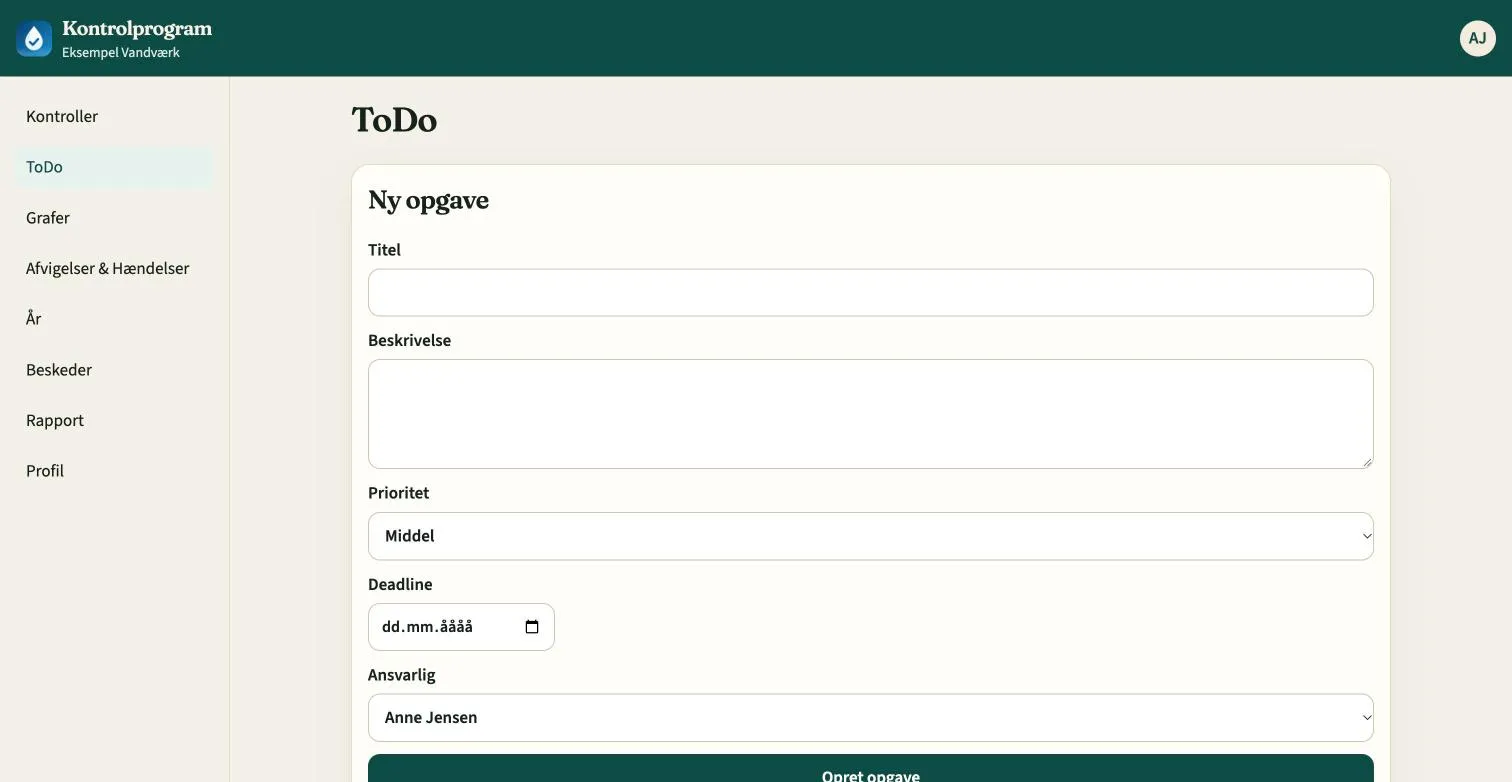Click the Ny opgave heading

[x=428, y=200]
